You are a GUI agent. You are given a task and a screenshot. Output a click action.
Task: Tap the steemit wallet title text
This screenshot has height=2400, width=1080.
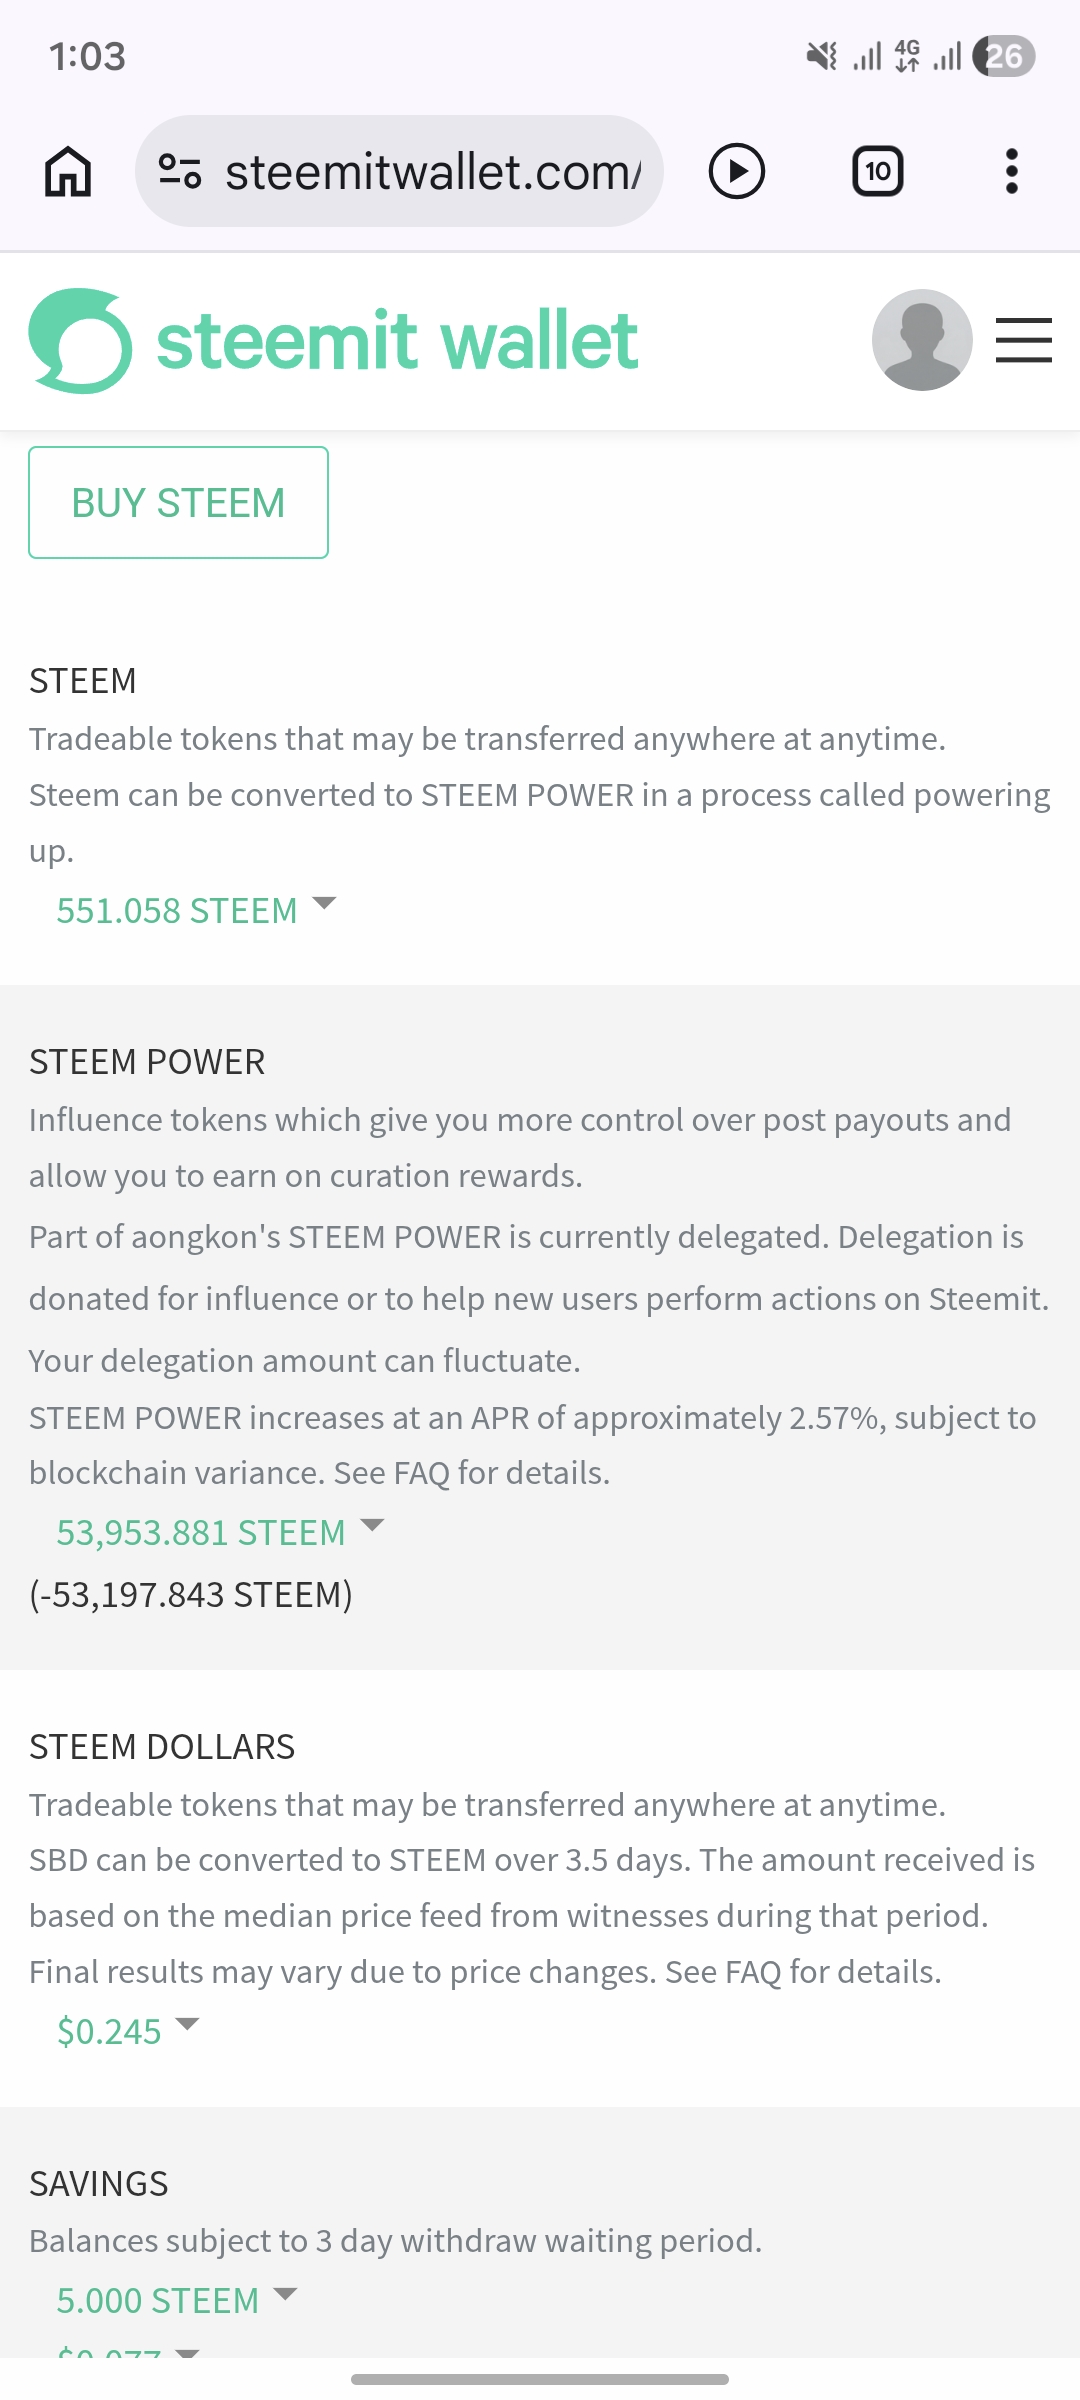pos(397,340)
